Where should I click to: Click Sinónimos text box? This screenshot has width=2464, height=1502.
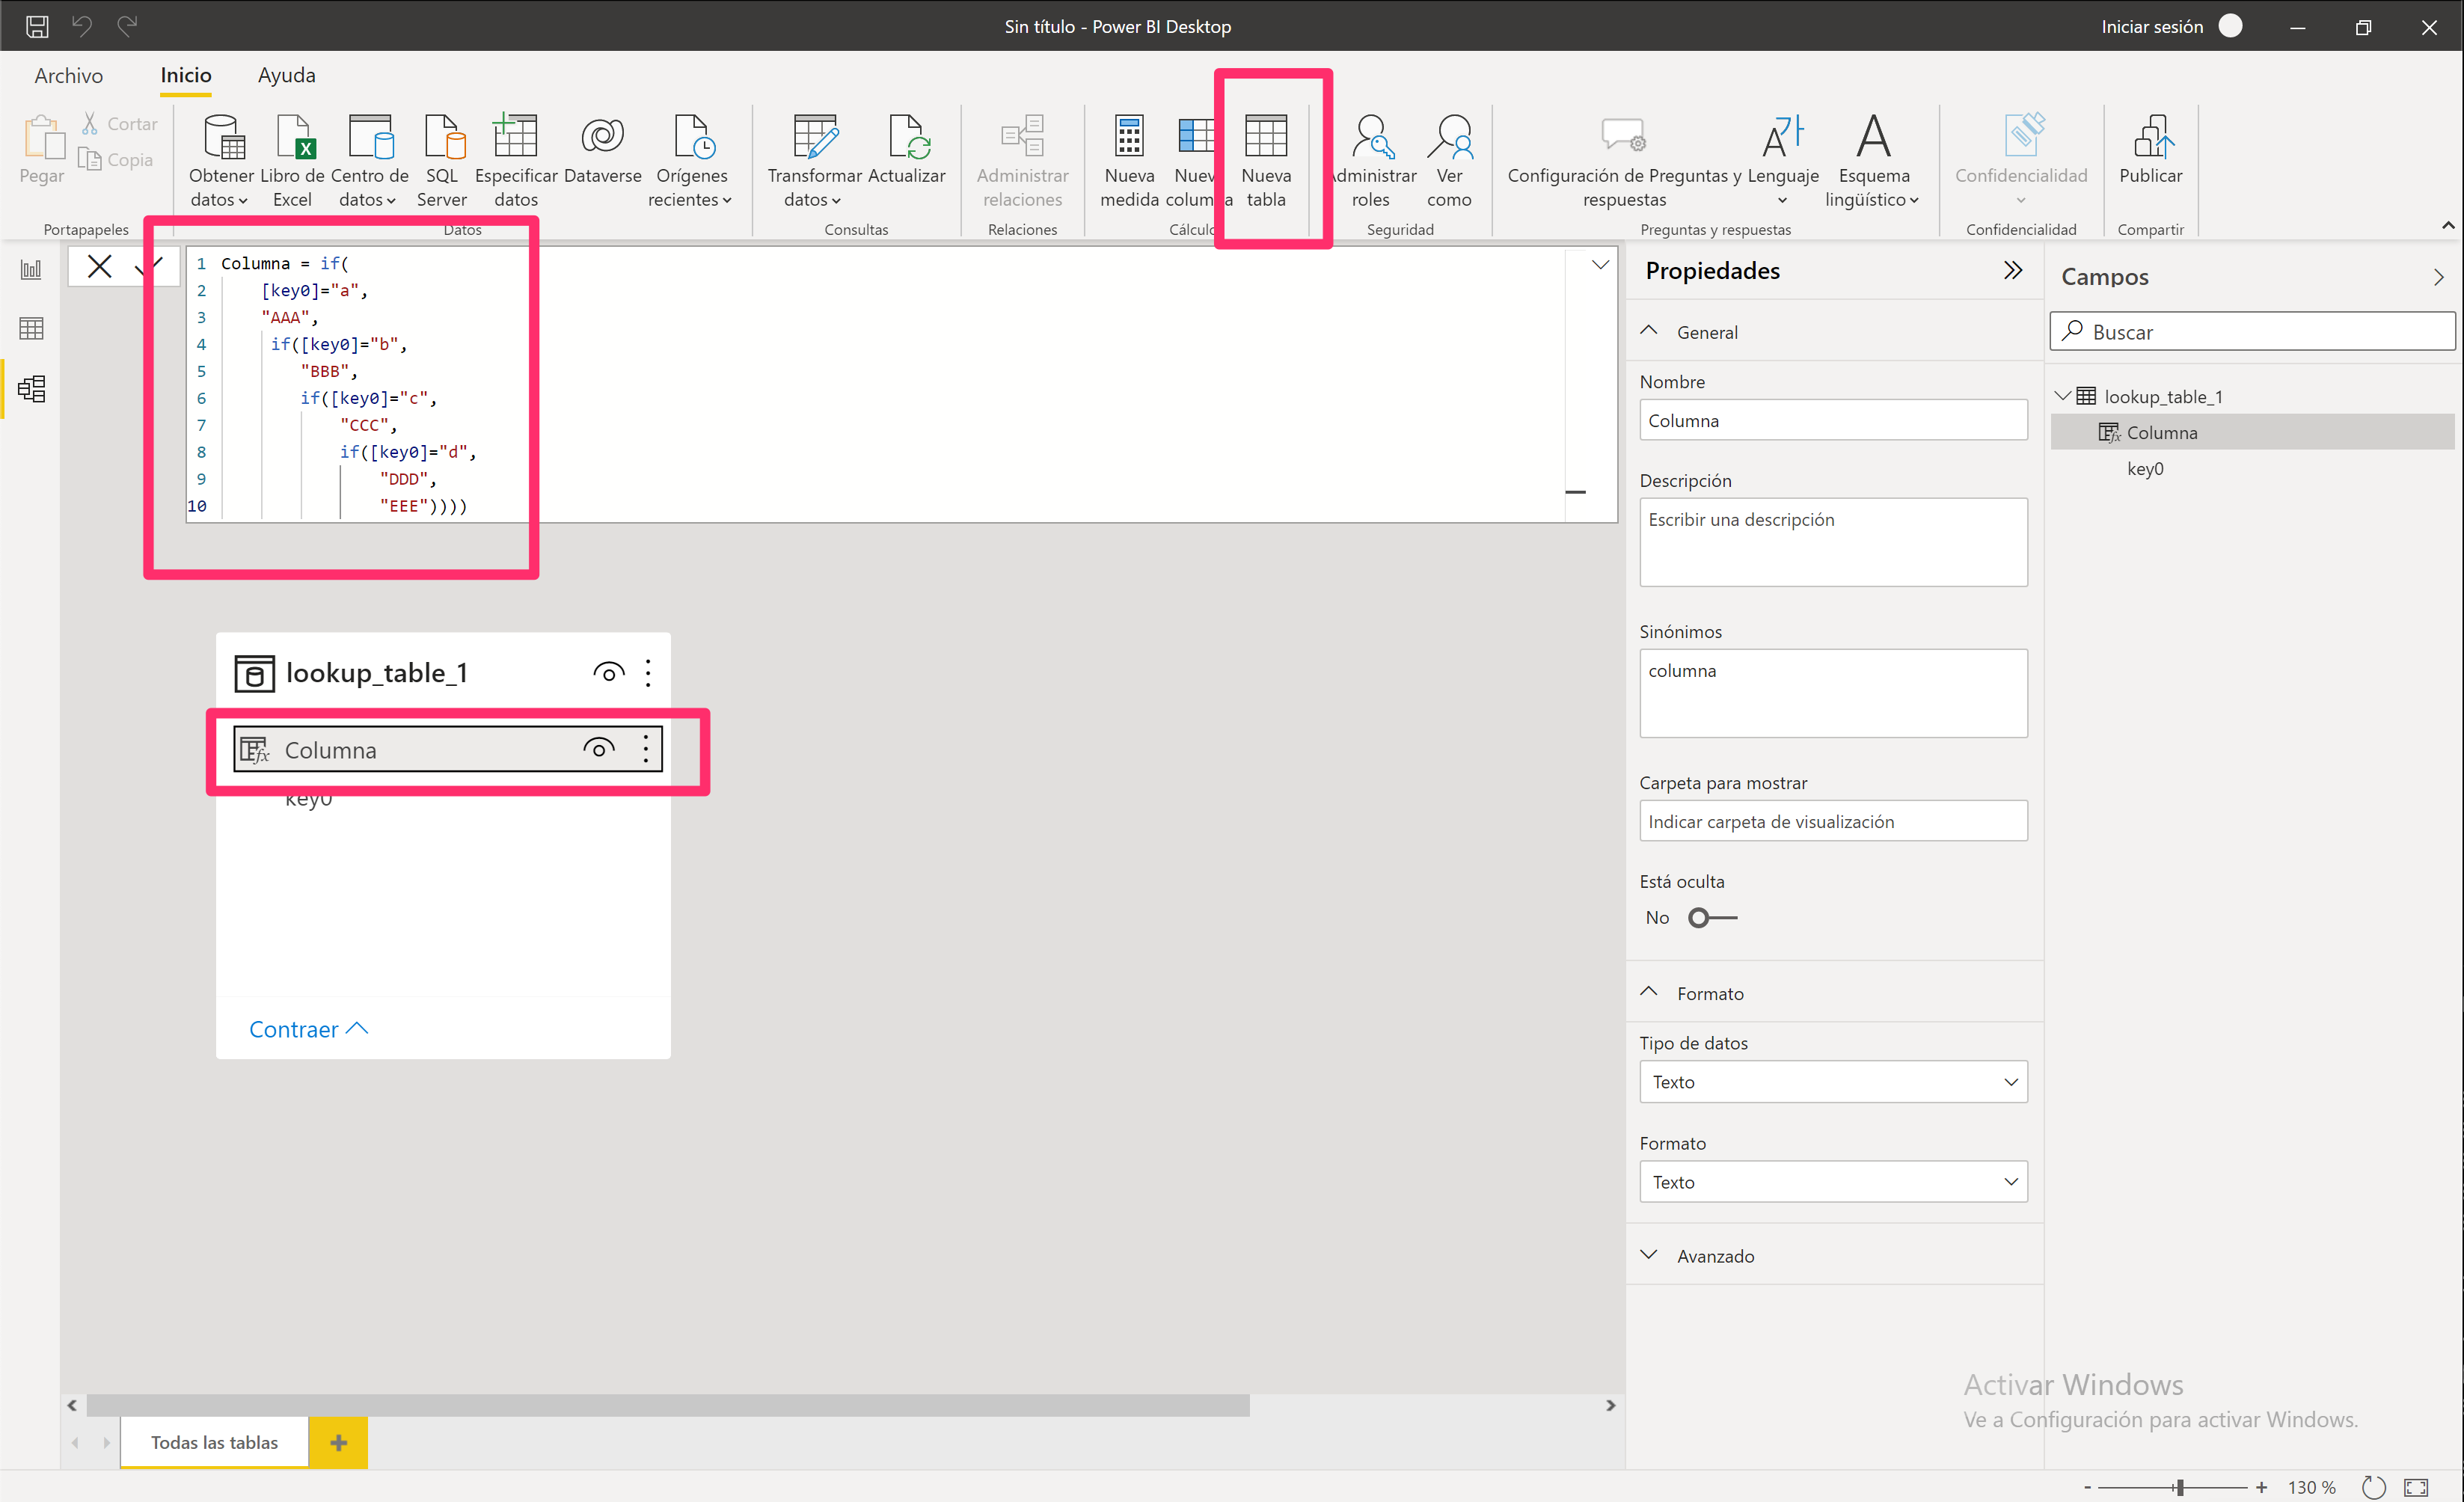1833,693
